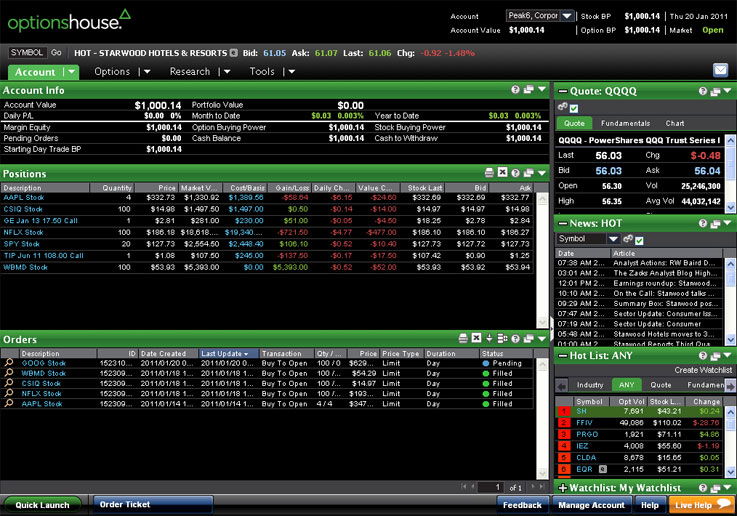The image size is (737, 516).
Task: Pop out the Positions panel
Action: tap(528, 173)
